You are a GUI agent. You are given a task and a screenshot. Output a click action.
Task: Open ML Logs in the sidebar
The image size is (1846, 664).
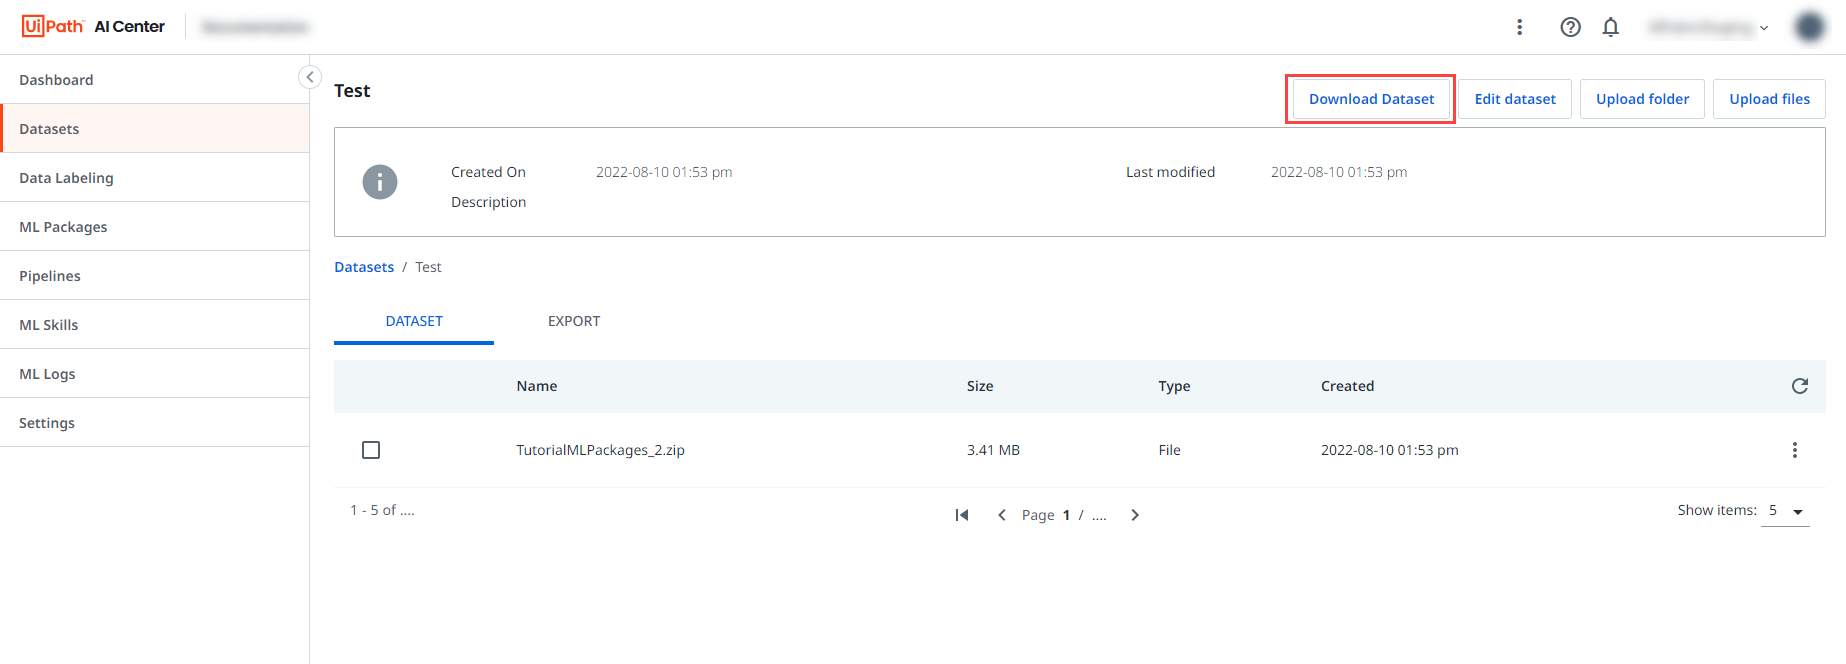pyautogui.click(x=155, y=374)
